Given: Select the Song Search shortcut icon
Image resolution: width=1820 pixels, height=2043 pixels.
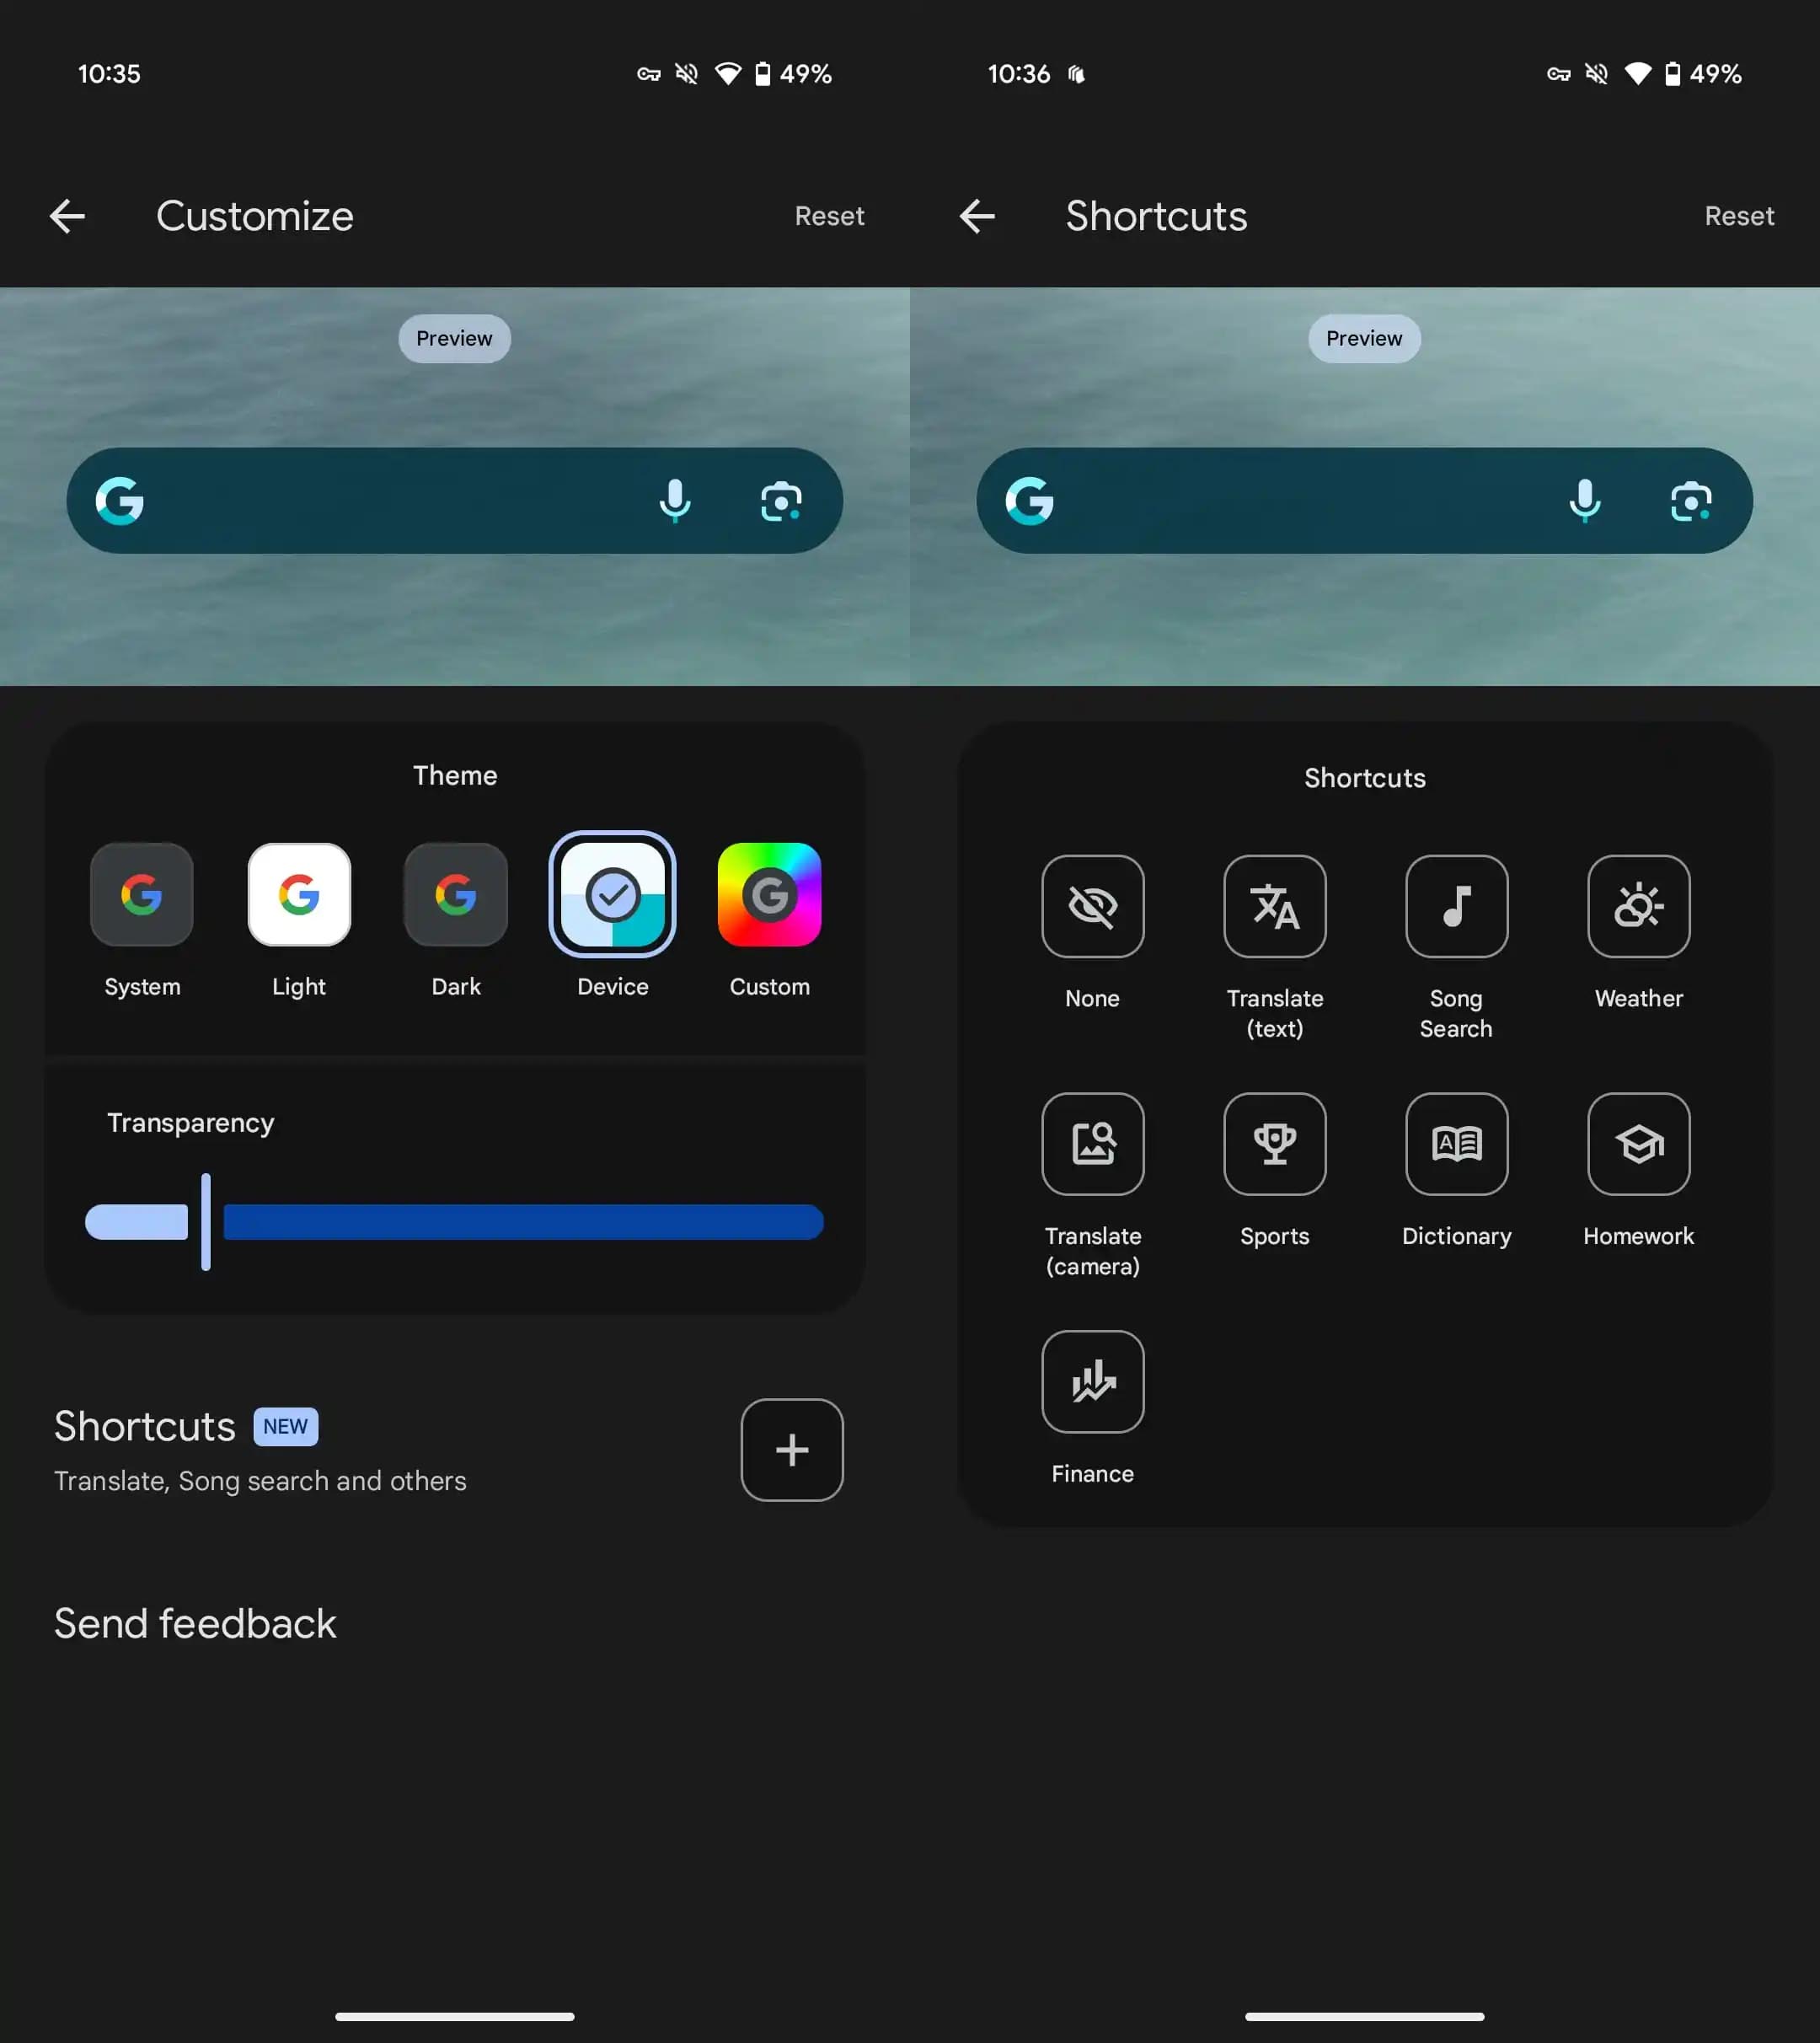Looking at the screenshot, I should [1454, 904].
